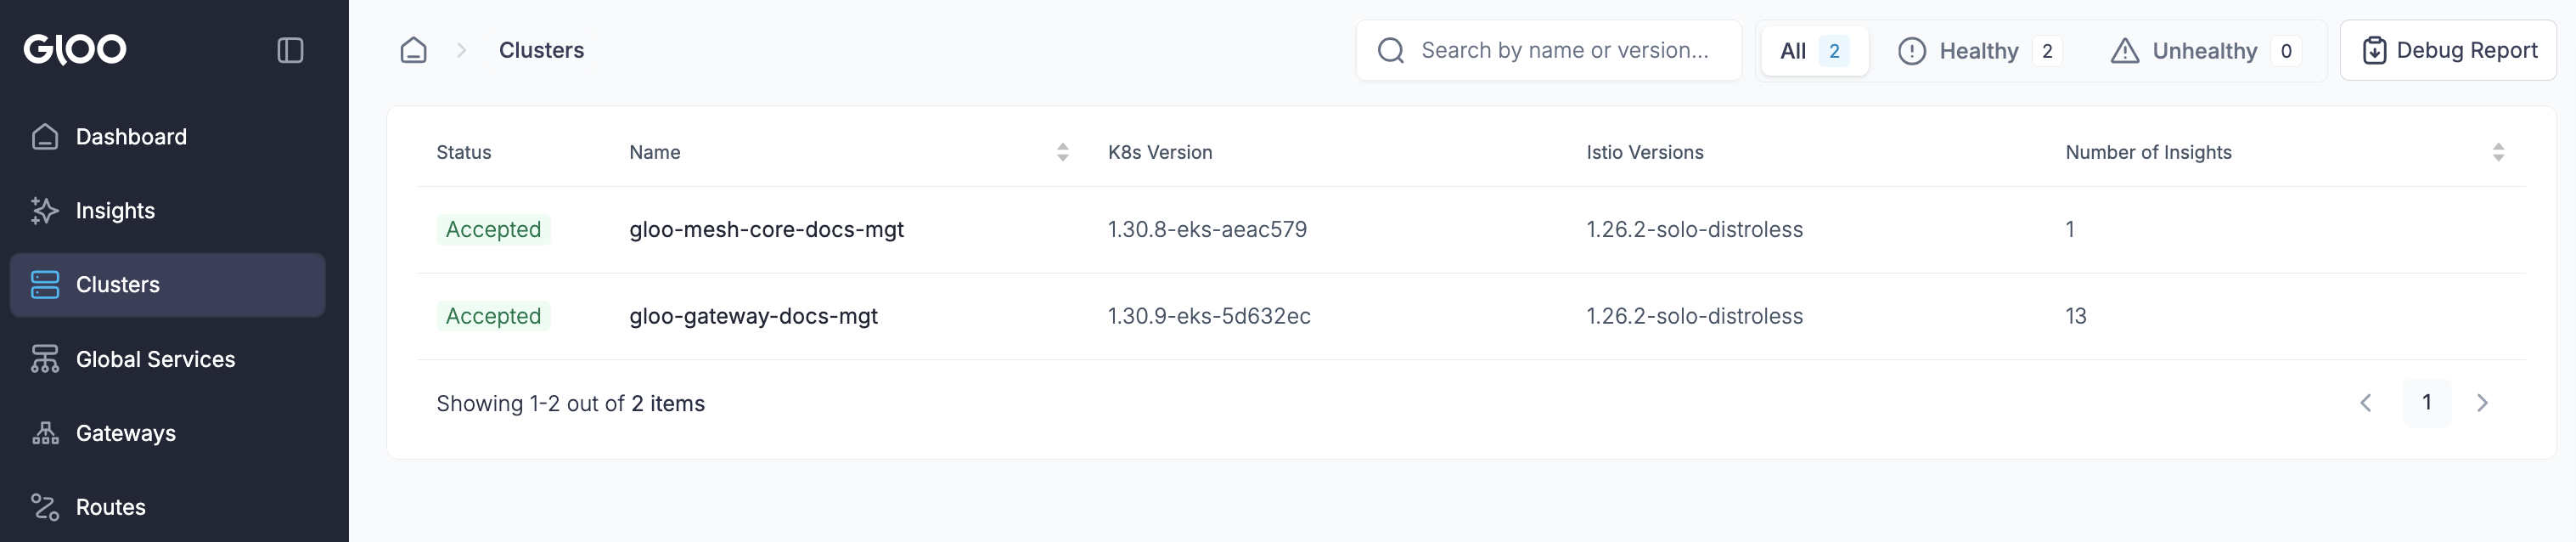Click the Istio Versions column header

click(1645, 152)
